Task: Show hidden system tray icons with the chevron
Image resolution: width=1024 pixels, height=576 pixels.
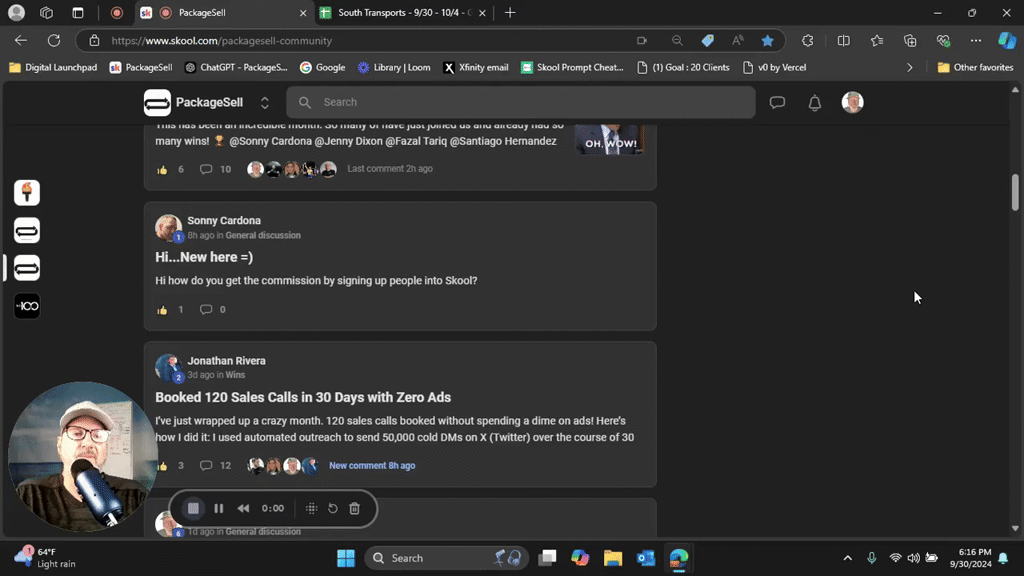Action: point(847,557)
